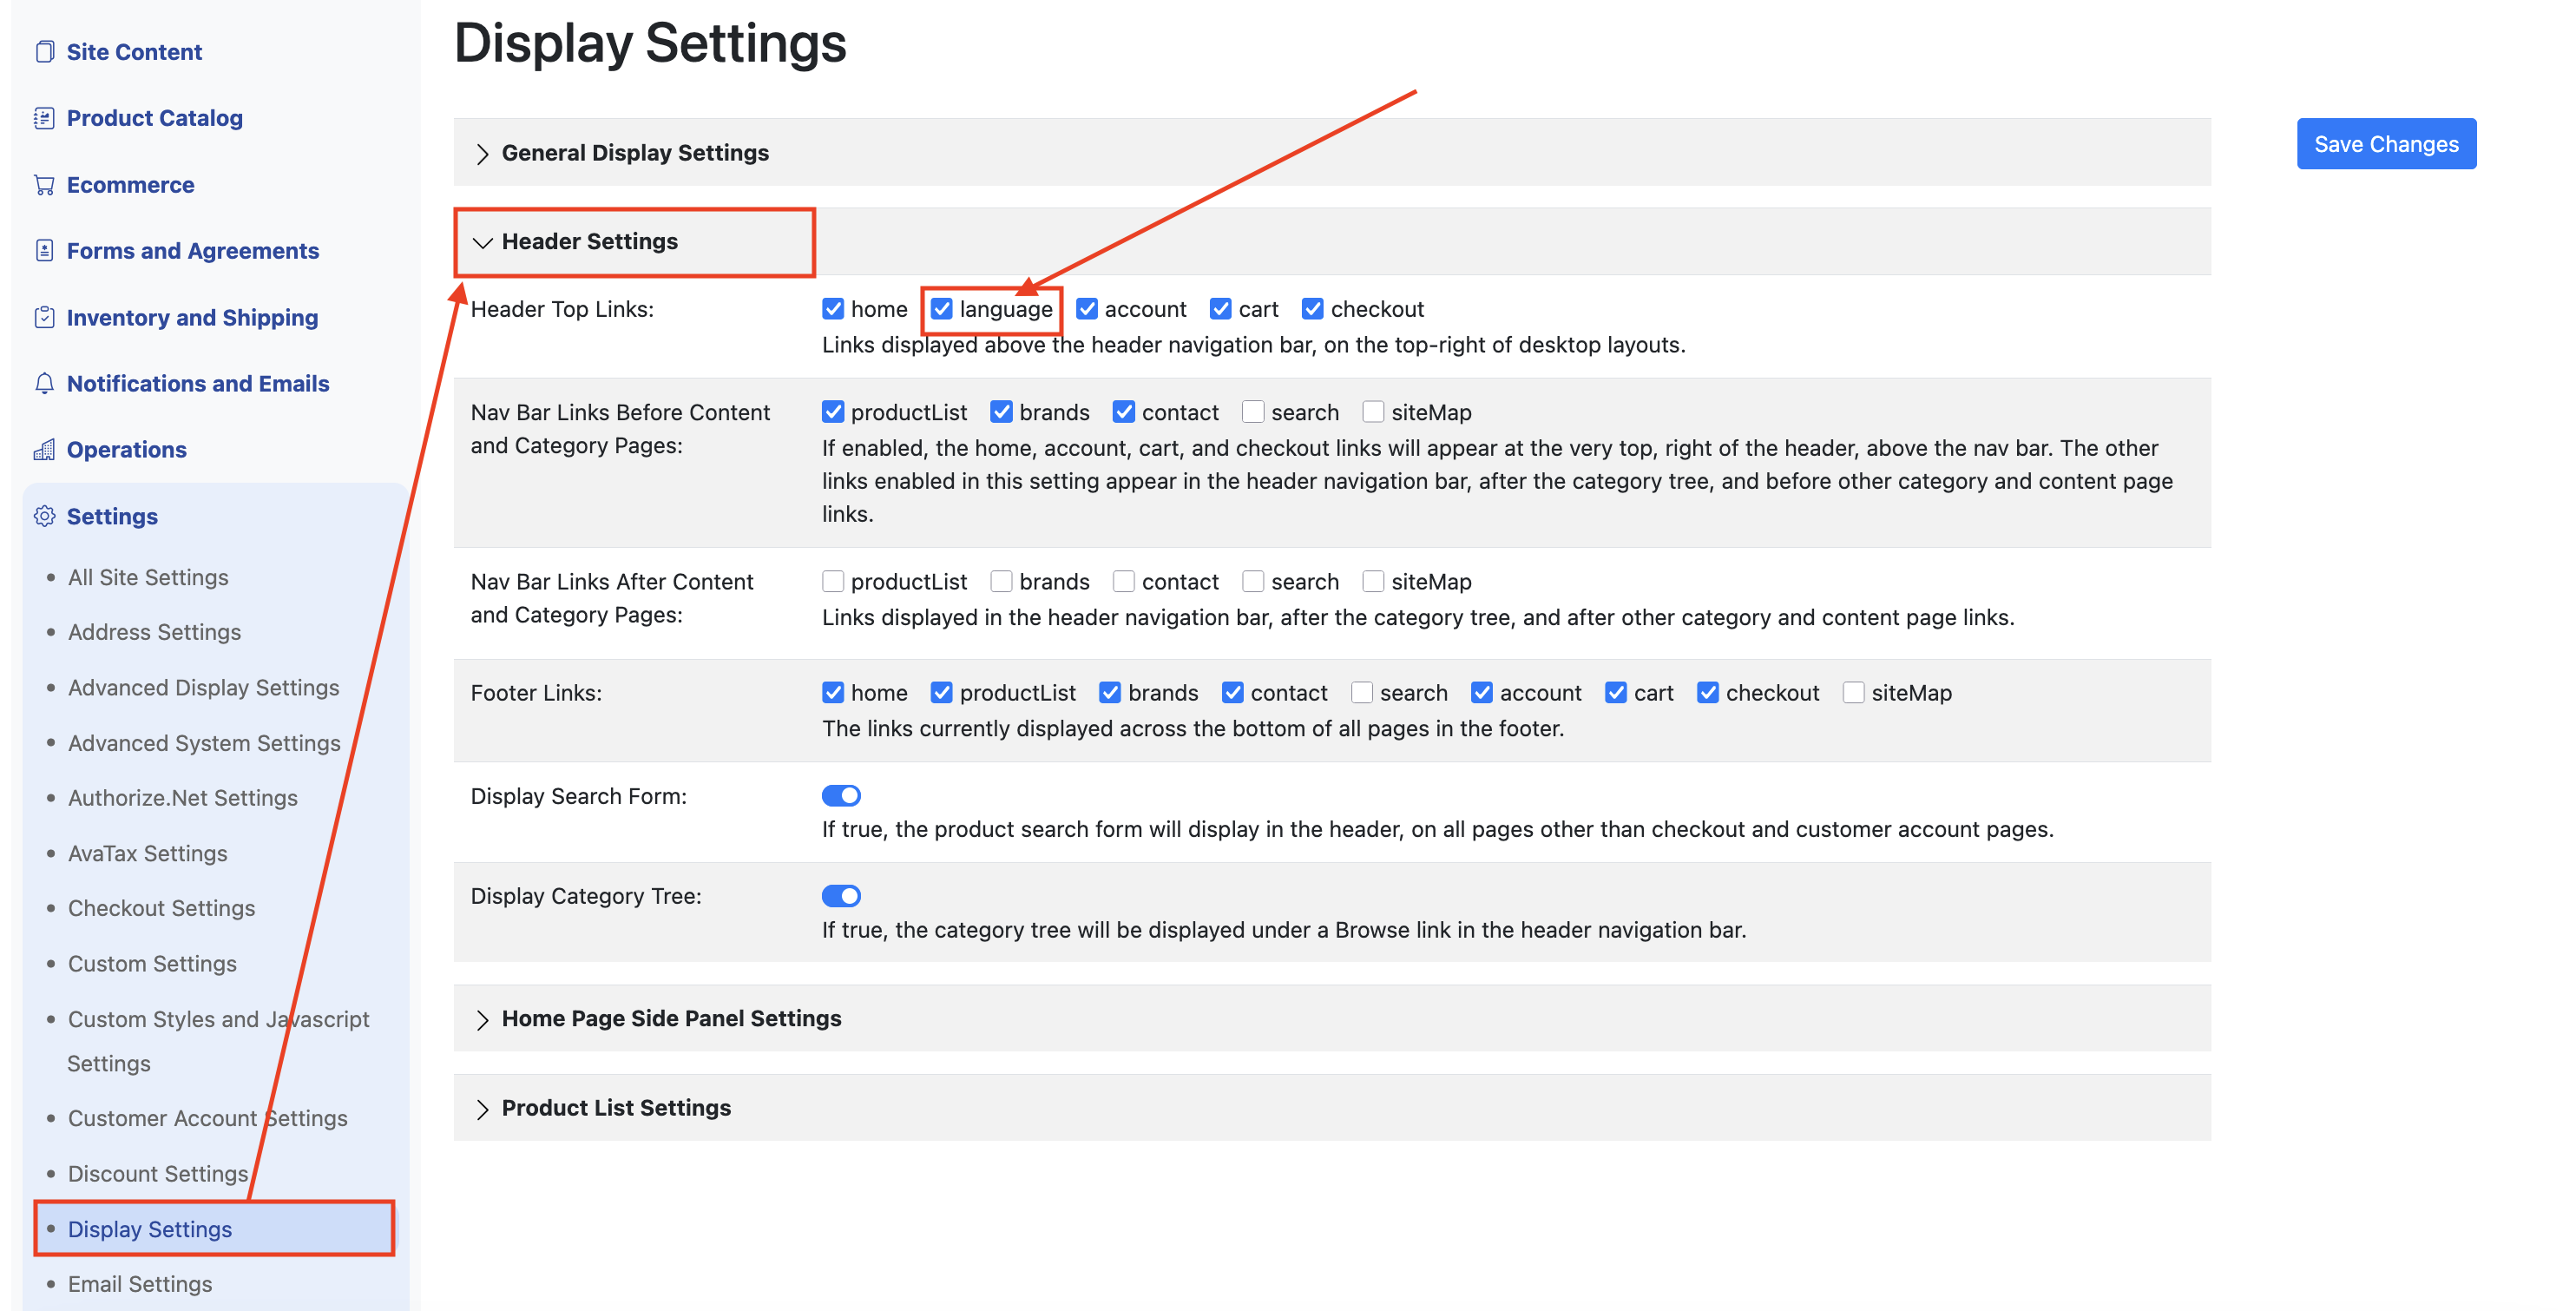The height and width of the screenshot is (1311, 2576).
Task: Click the Inventory and Shipping clipboard icon
Action: pos(44,317)
